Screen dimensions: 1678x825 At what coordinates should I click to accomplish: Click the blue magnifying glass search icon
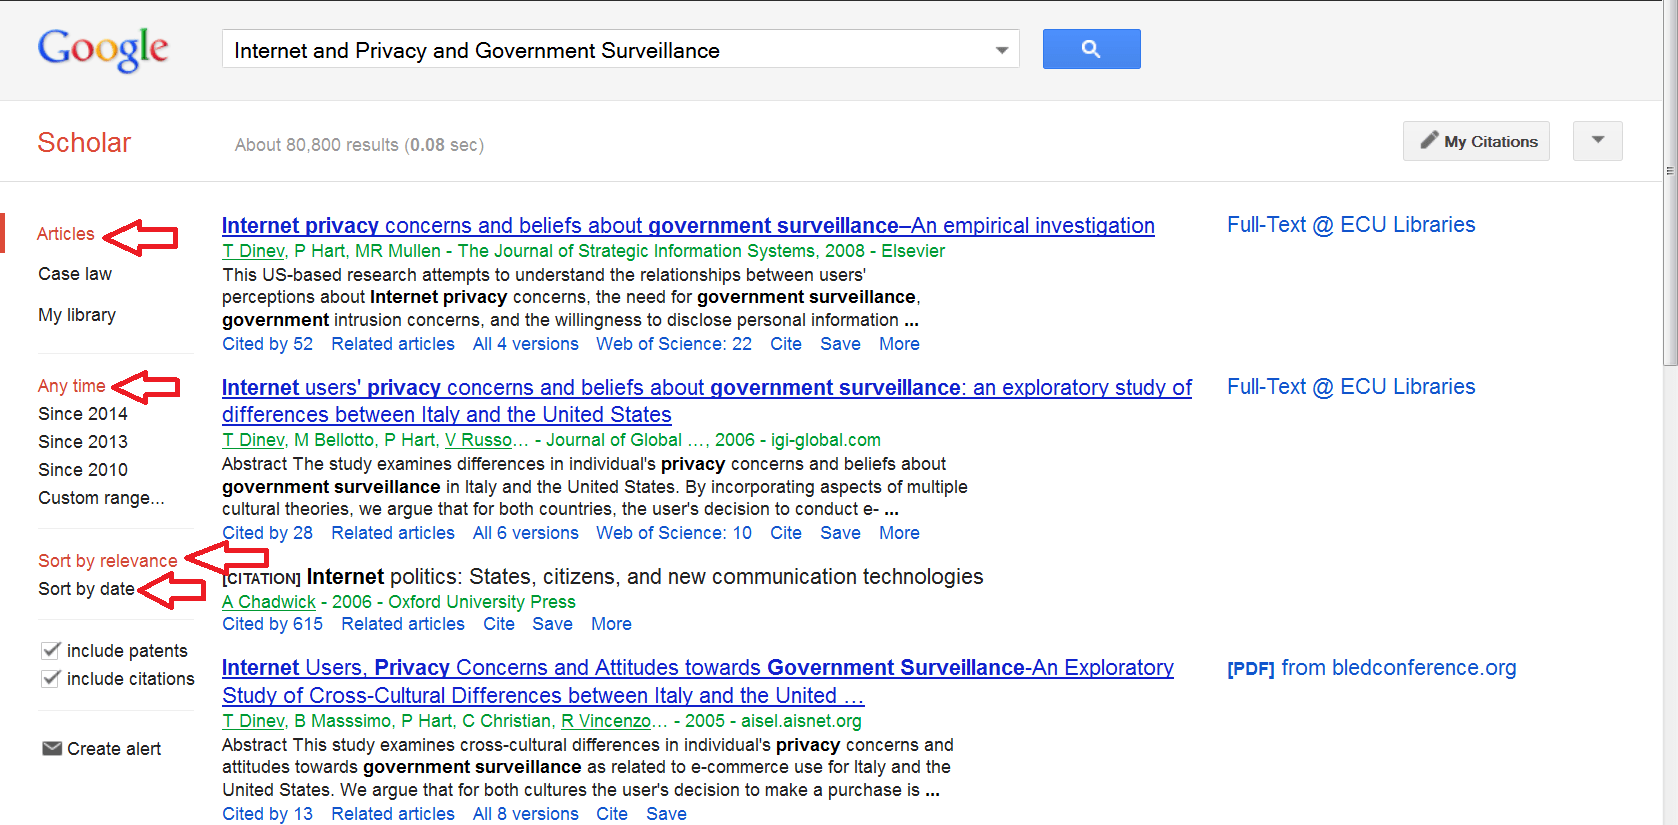click(x=1090, y=48)
